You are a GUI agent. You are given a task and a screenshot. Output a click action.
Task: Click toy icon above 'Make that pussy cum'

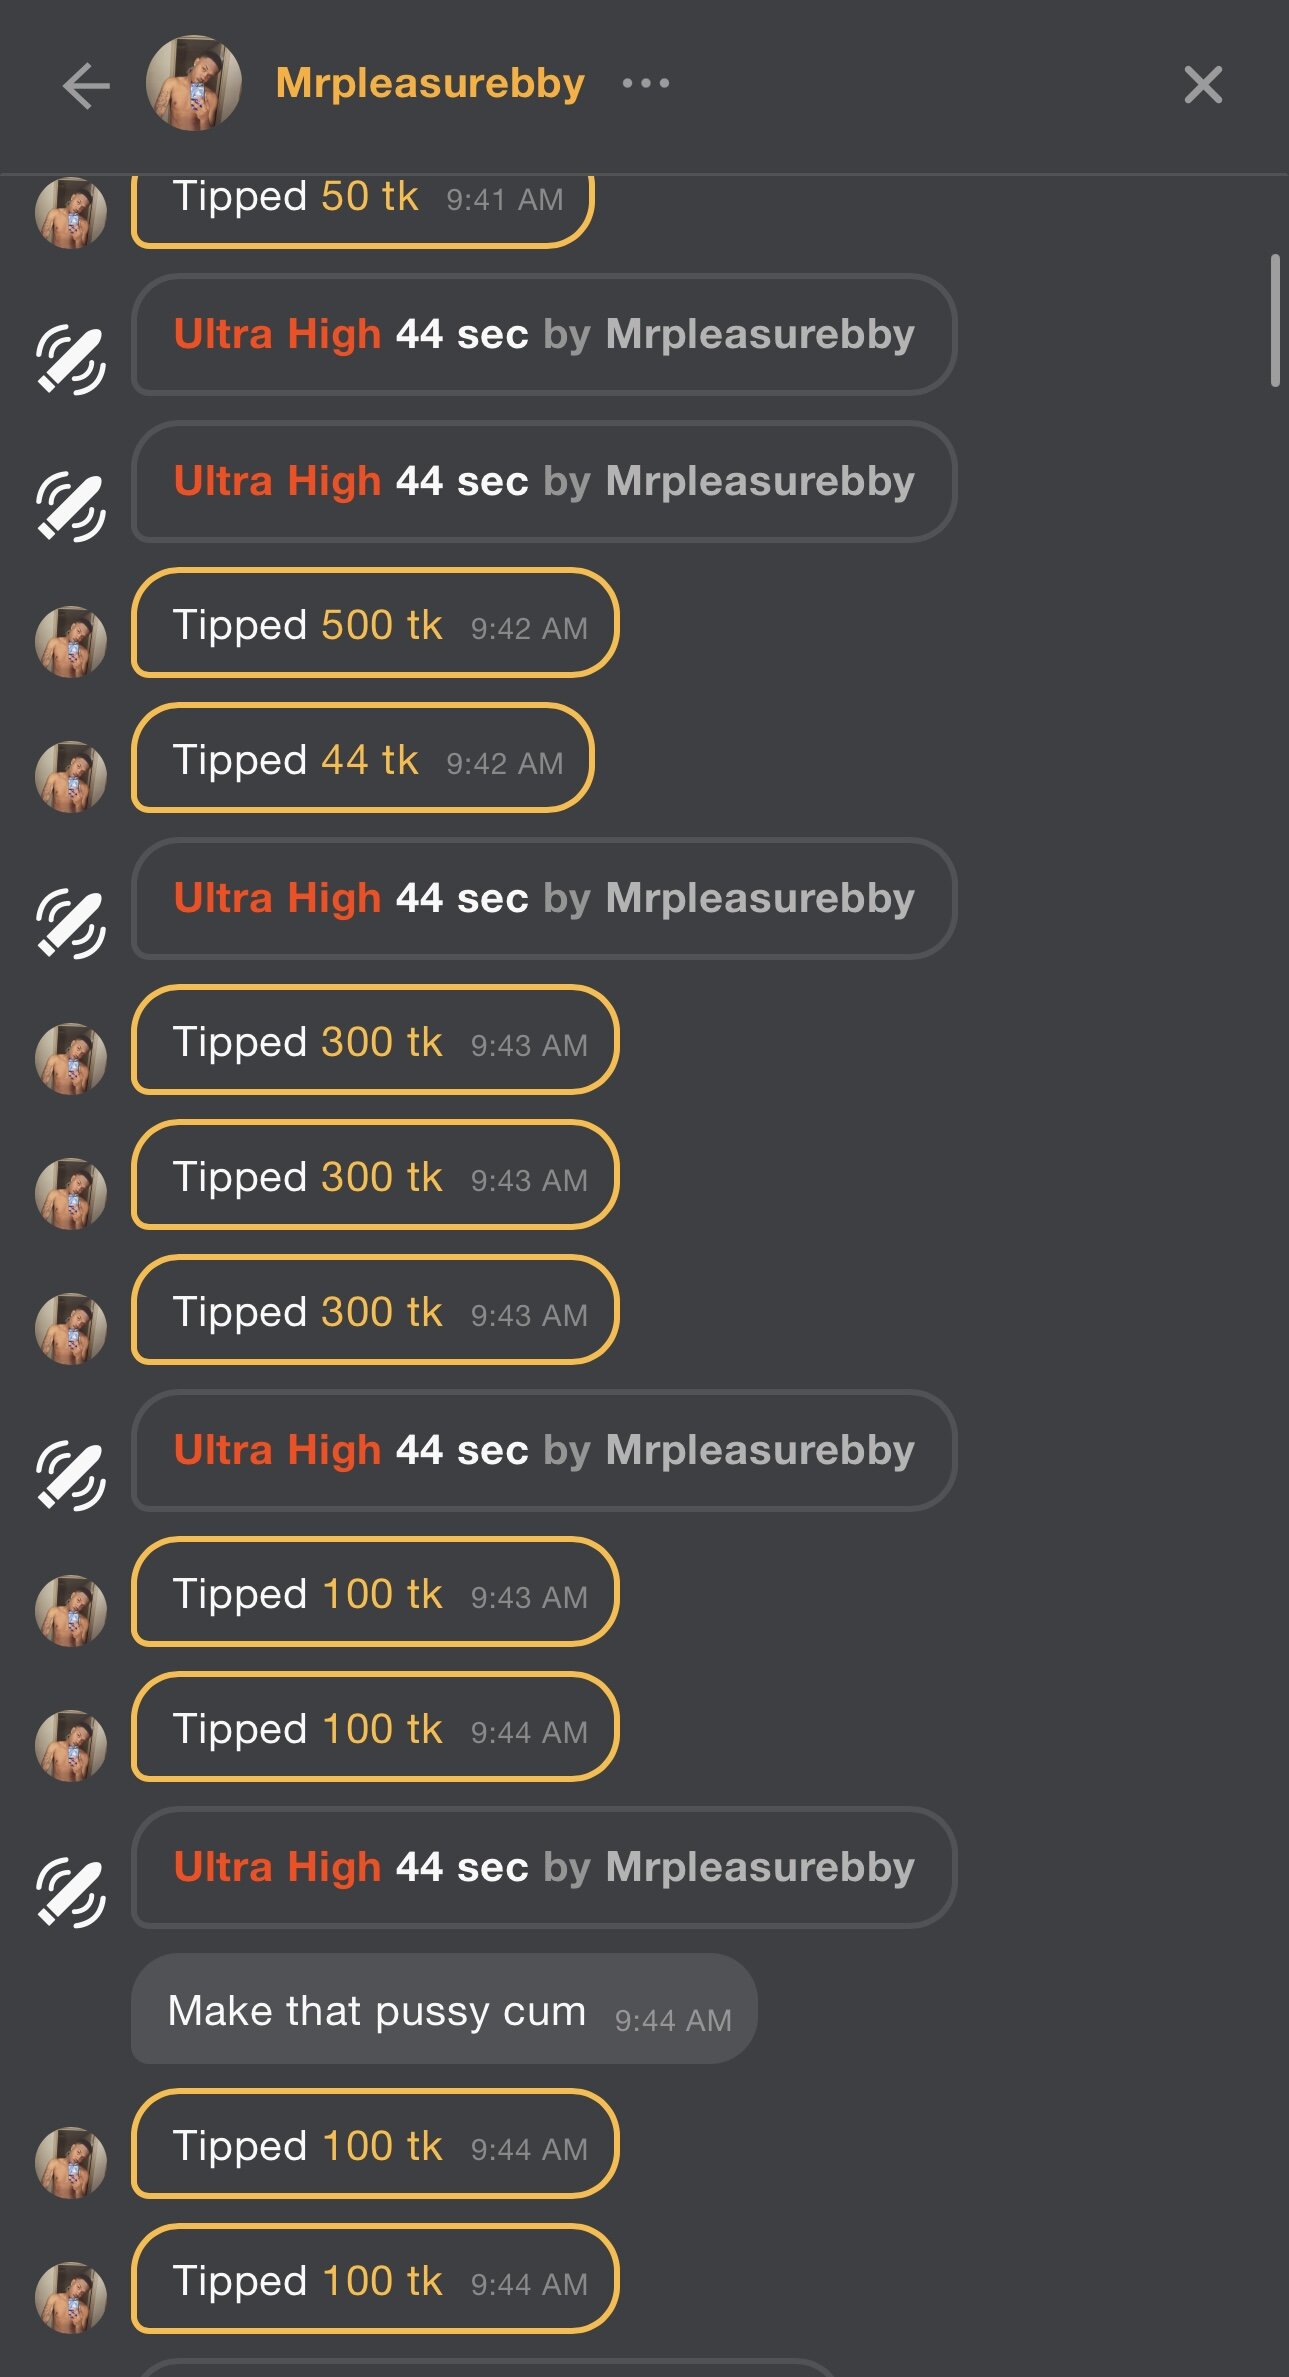(71, 1892)
